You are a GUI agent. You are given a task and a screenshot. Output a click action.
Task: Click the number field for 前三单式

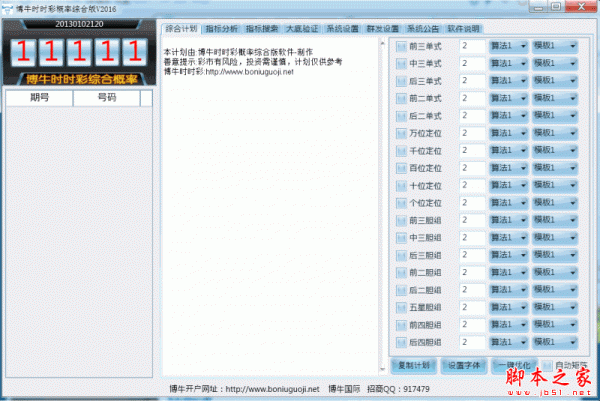(472, 46)
